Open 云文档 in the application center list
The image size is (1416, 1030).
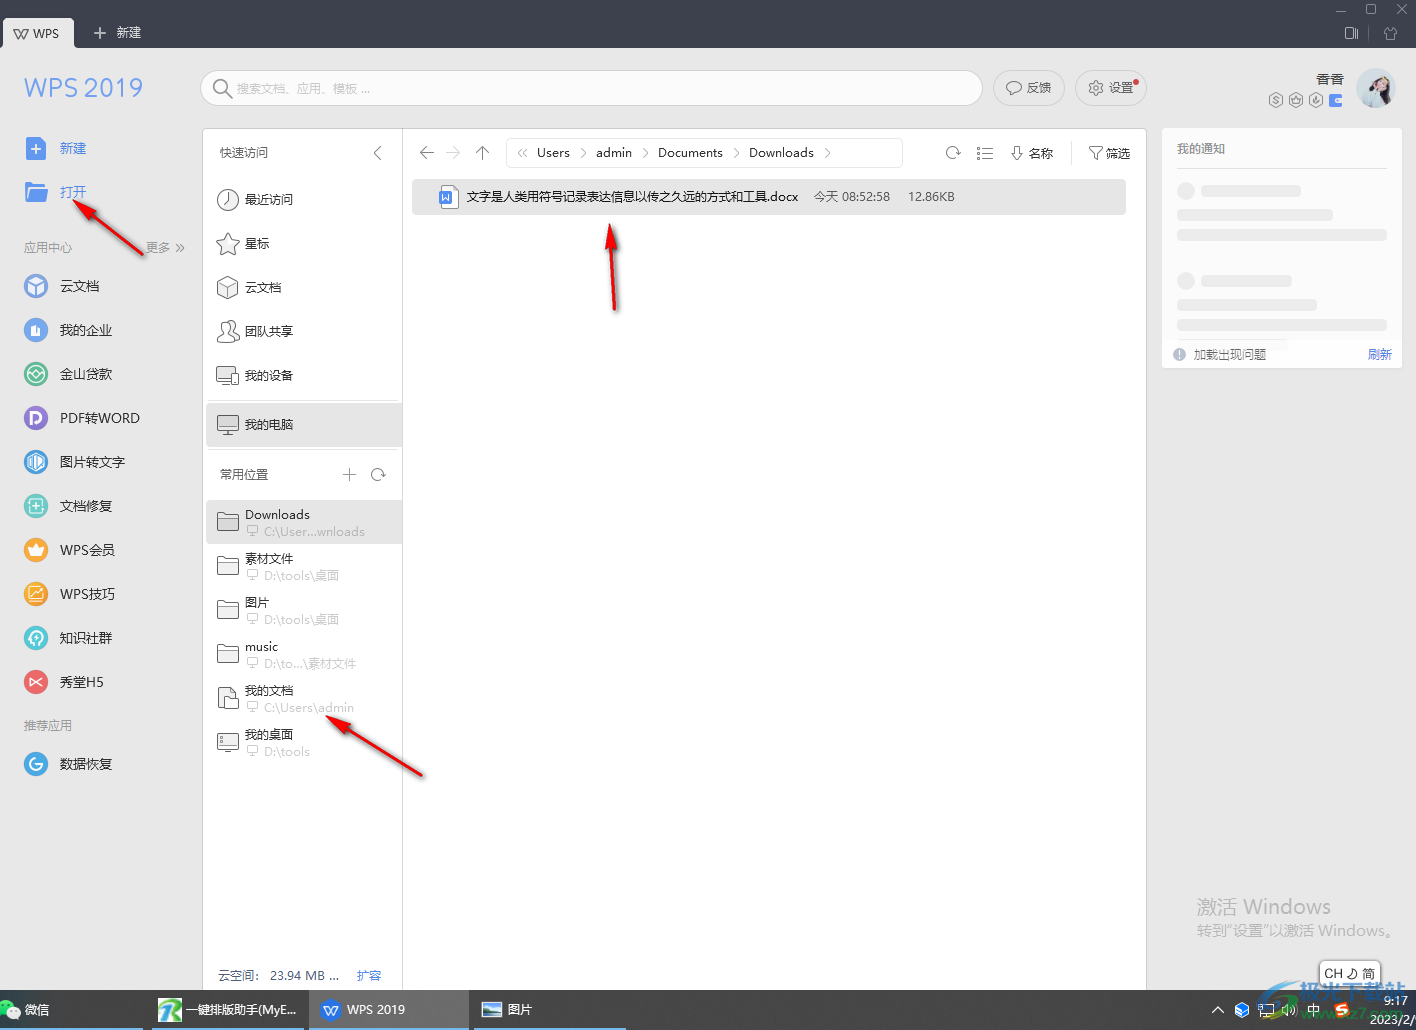point(62,286)
